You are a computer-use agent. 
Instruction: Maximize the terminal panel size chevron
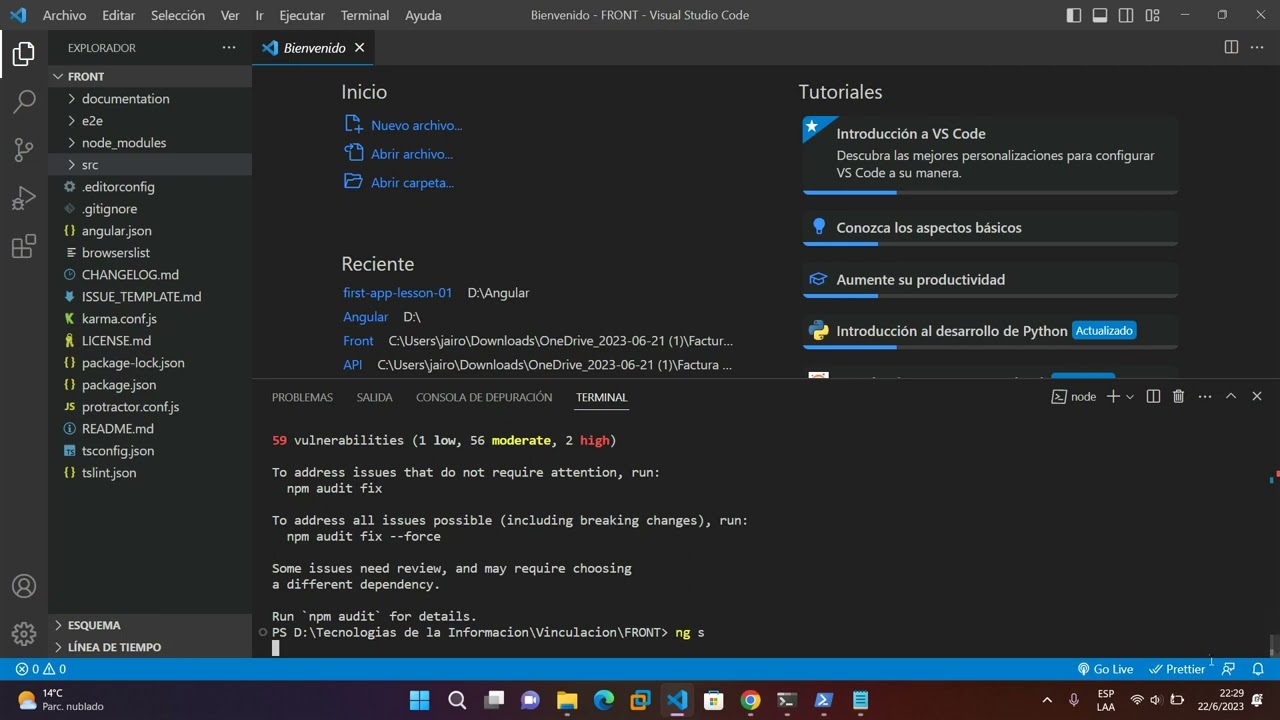pos(1231,397)
